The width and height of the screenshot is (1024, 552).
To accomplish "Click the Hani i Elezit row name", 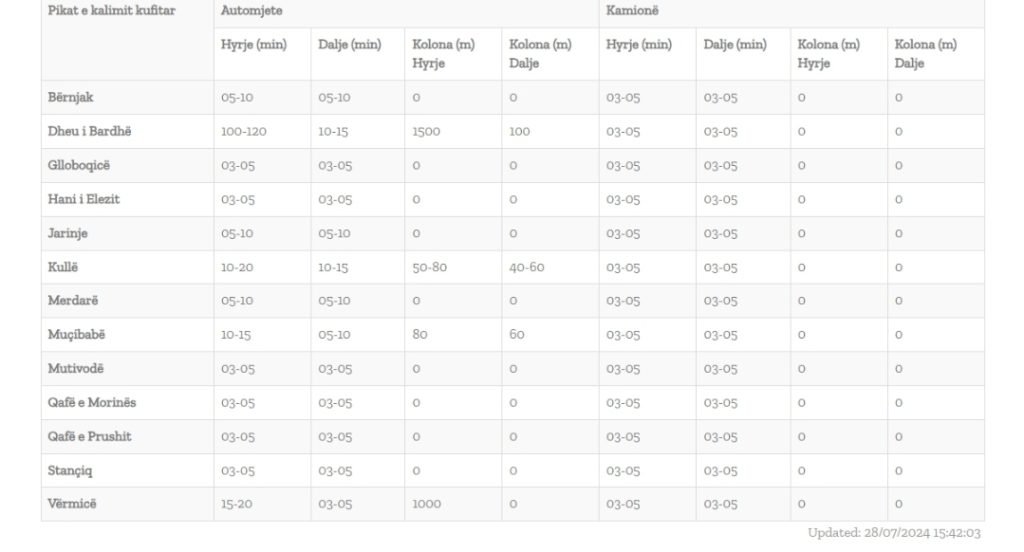I will [x=84, y=199].
